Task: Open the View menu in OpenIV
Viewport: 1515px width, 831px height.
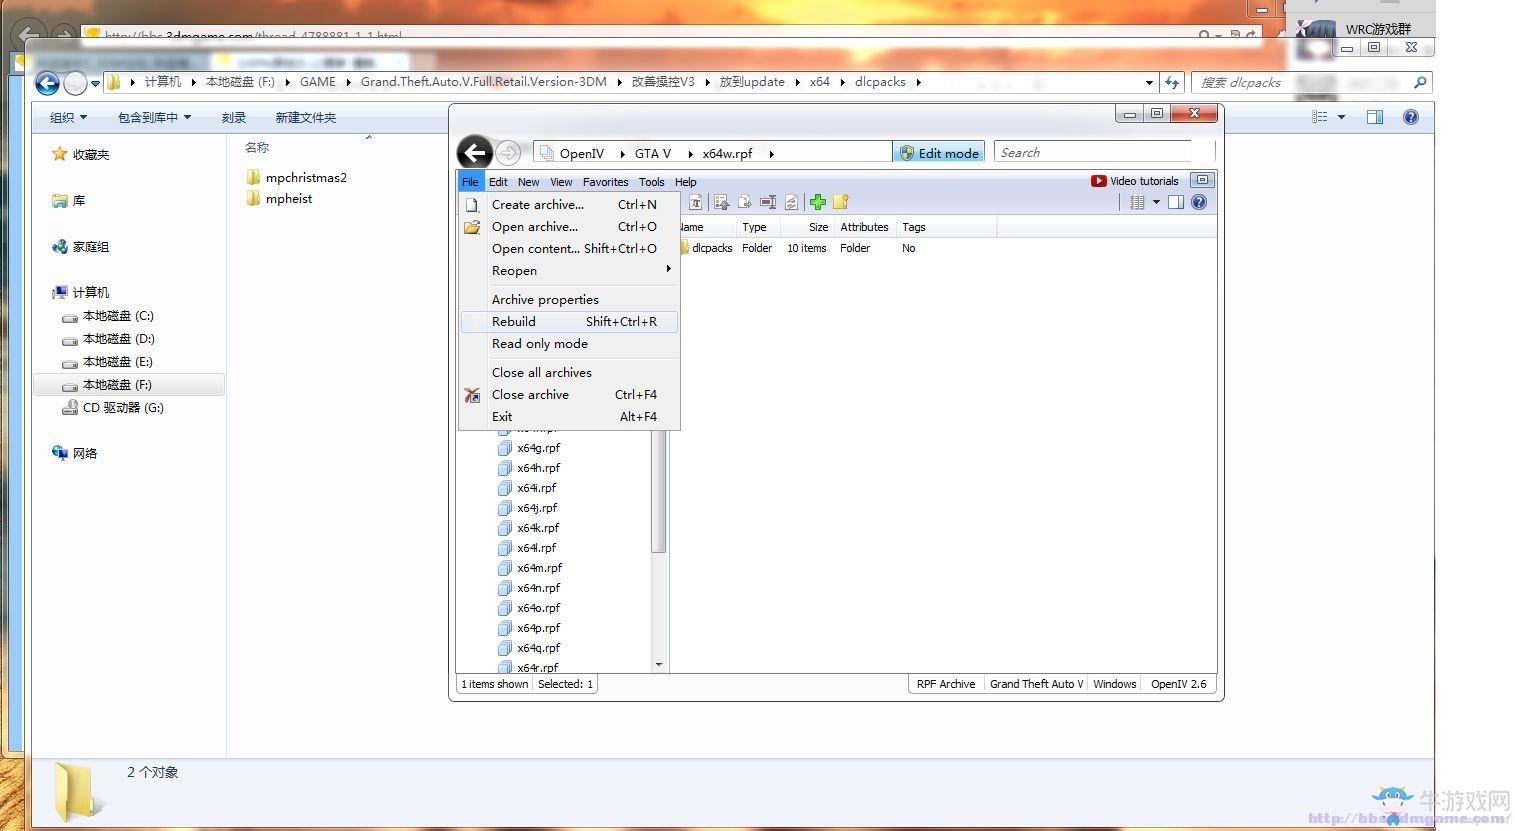Action: pos(561,182)
